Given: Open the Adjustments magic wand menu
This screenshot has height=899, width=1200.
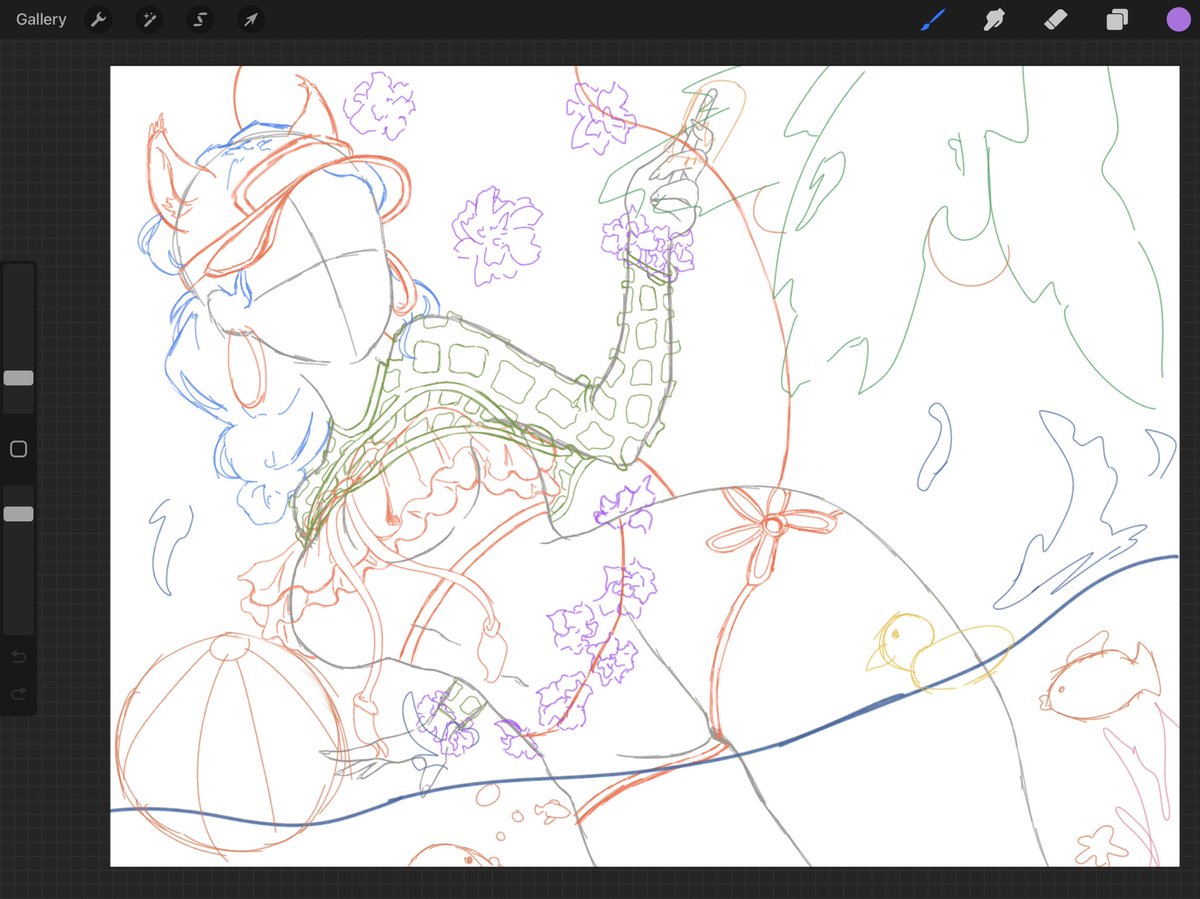Looking at the screenshot, I should pyautogui.click(x=149, y=19).
